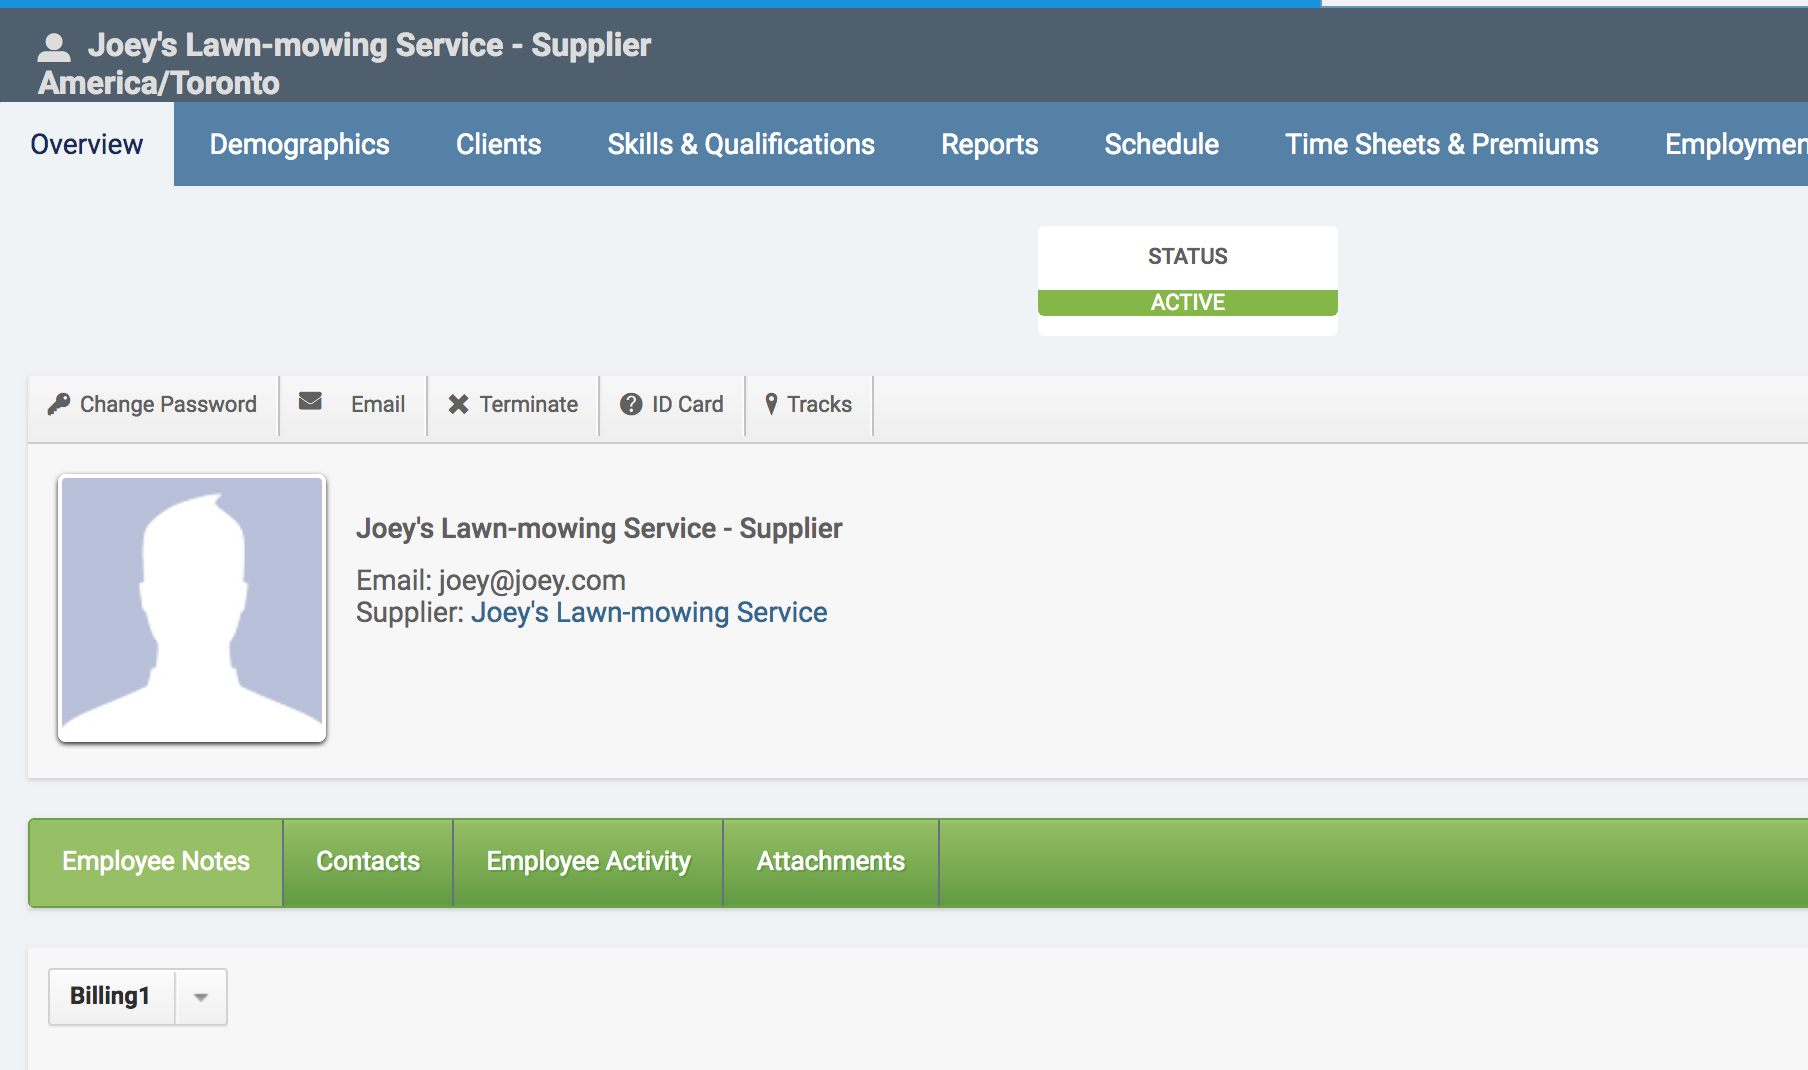Go to Skills & Qualifications tab
The width and height of the screenshot is (1808, 1070).
[x=741, y=144]
